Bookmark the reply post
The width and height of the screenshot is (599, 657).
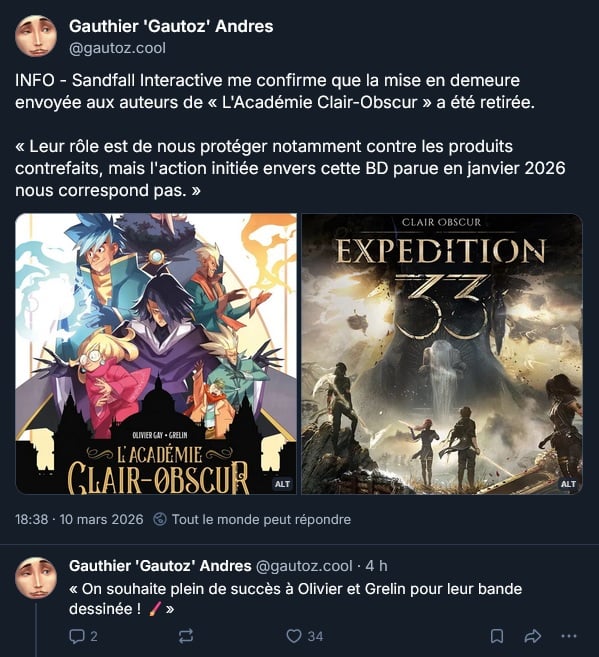[x=497, y=636]
